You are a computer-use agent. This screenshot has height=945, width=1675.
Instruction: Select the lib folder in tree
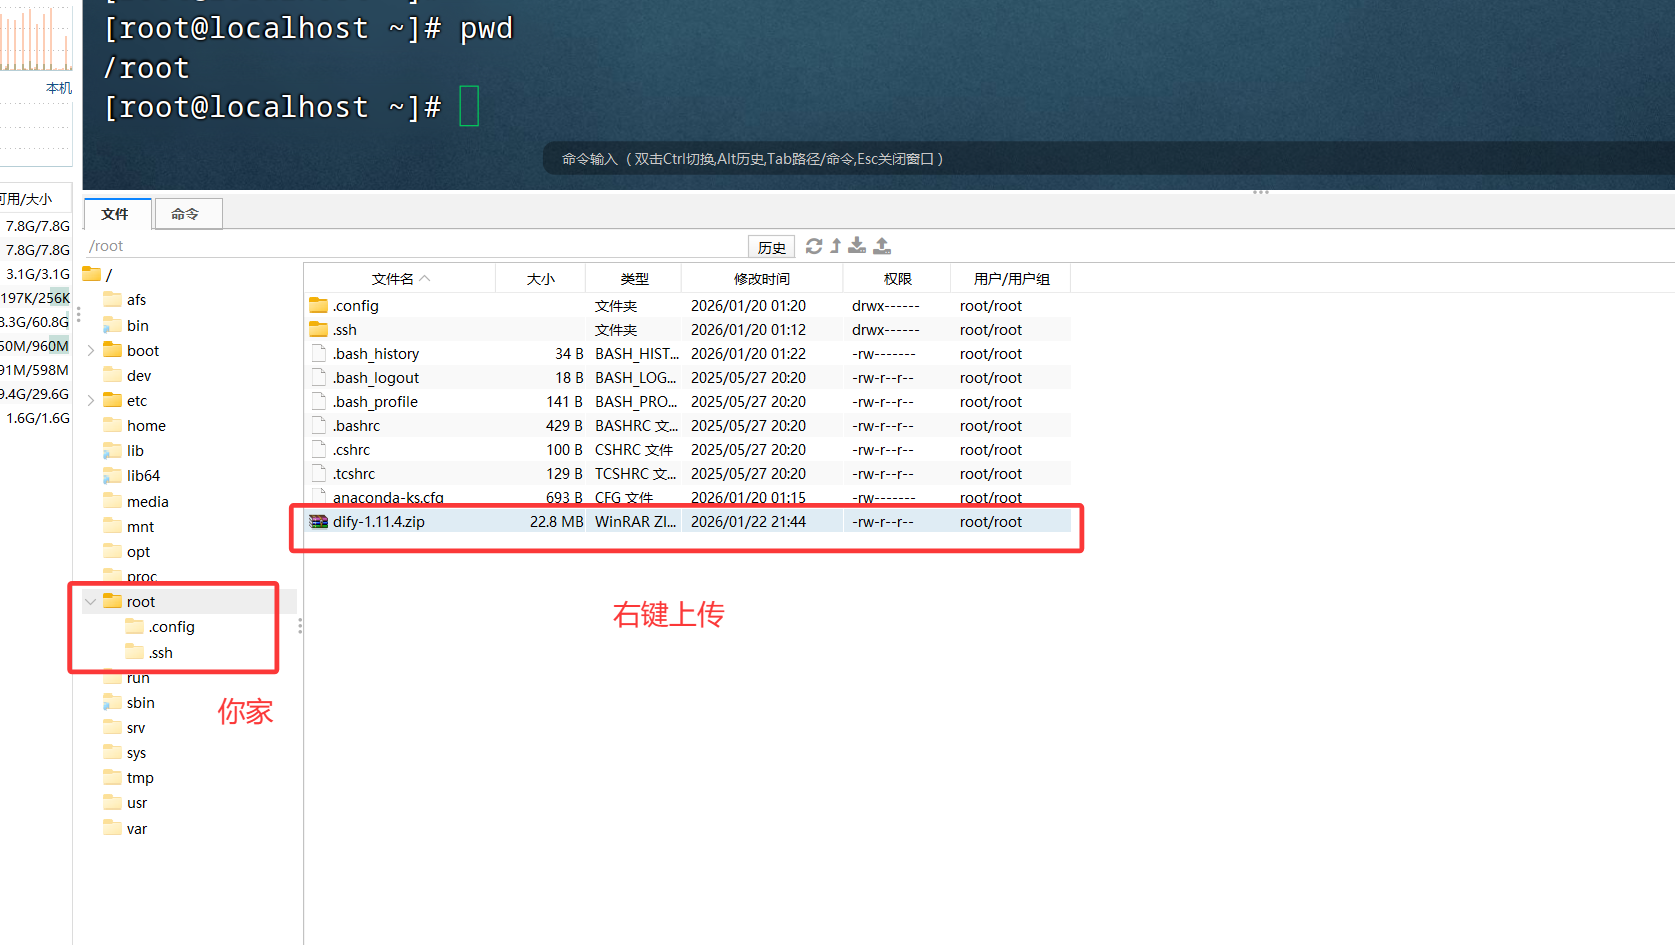124,451
